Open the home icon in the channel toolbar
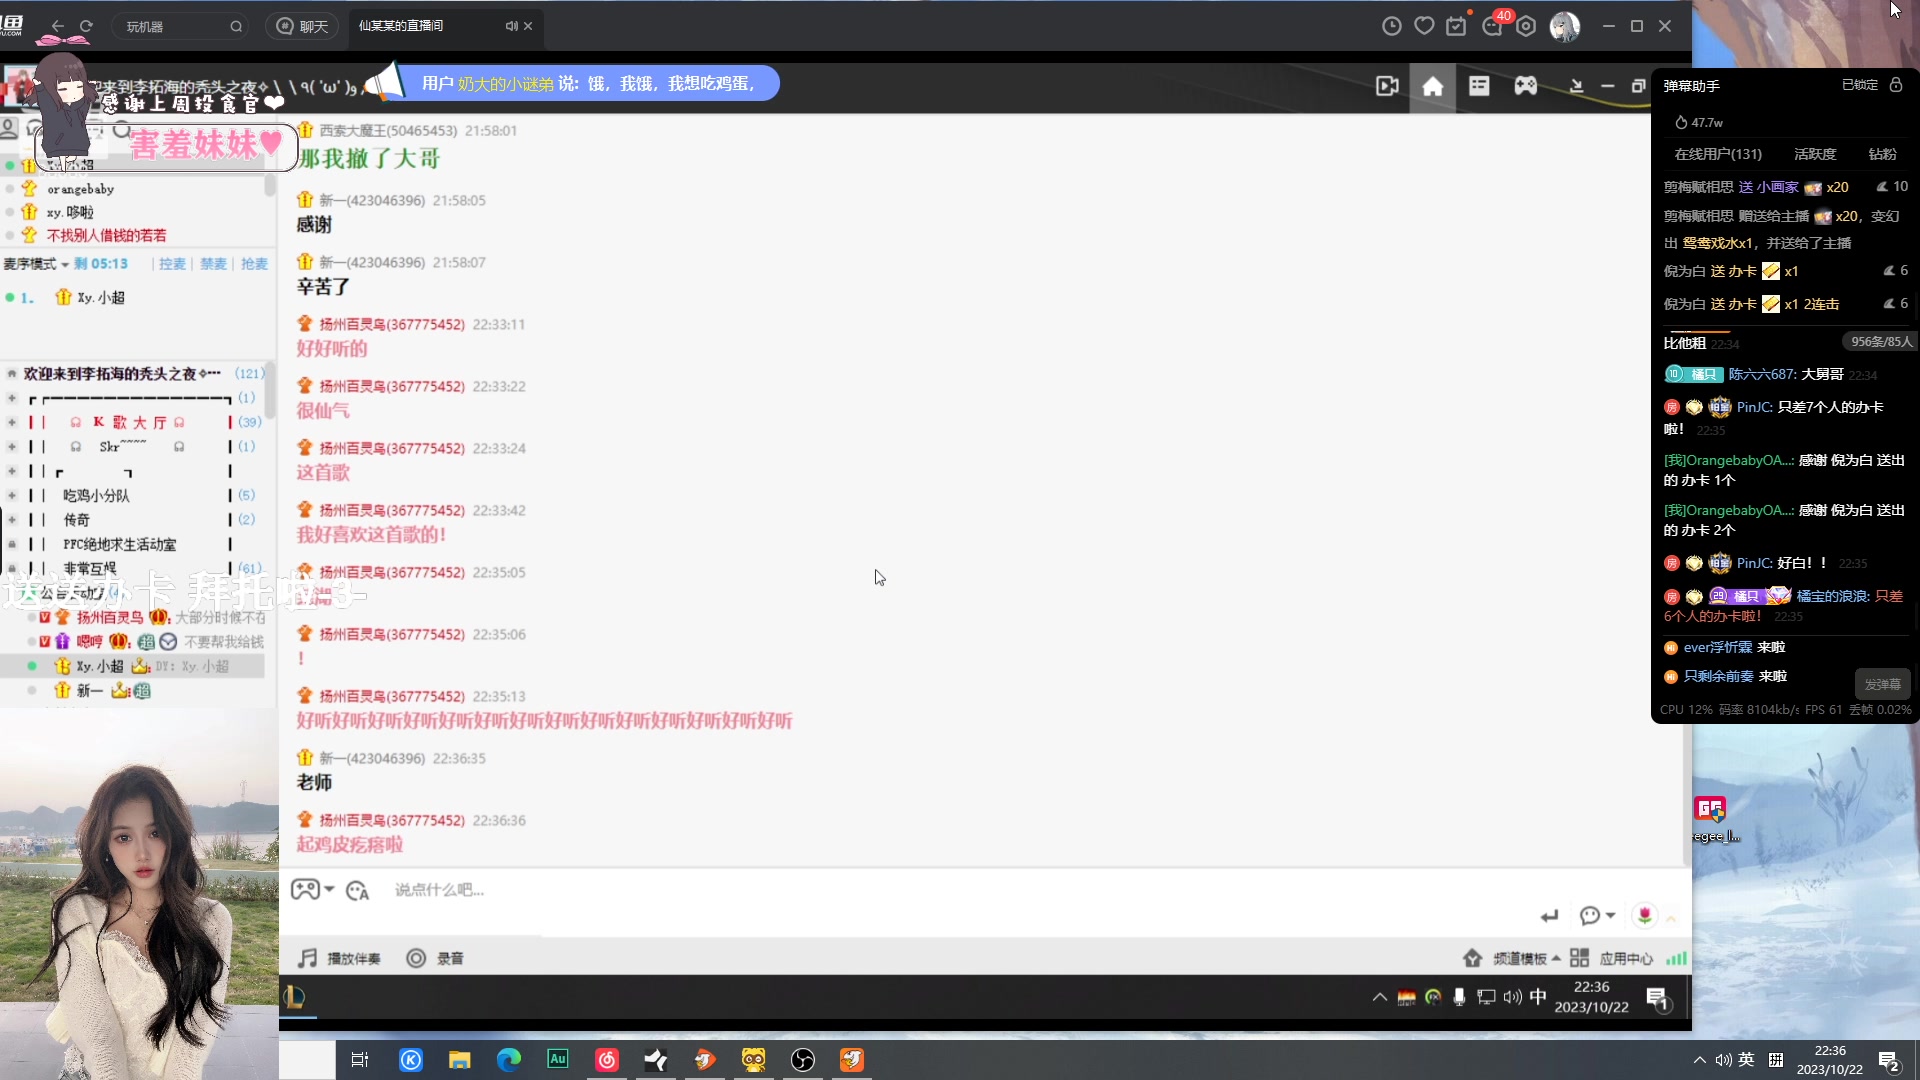The height and width of the screenshot is (1080, 1920). click(x=1432, y=87)
